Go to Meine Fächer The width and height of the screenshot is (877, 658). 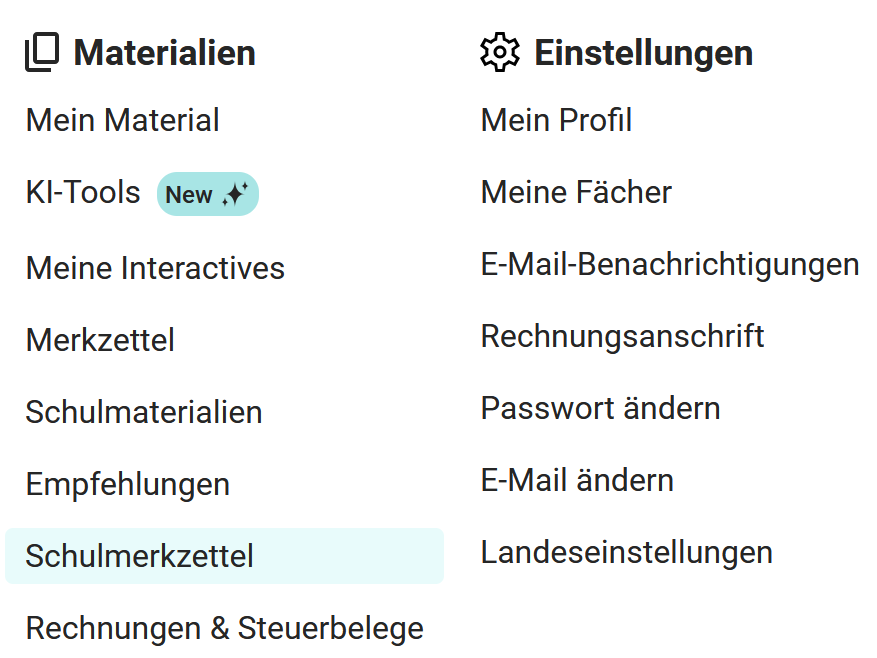(576, 192)
